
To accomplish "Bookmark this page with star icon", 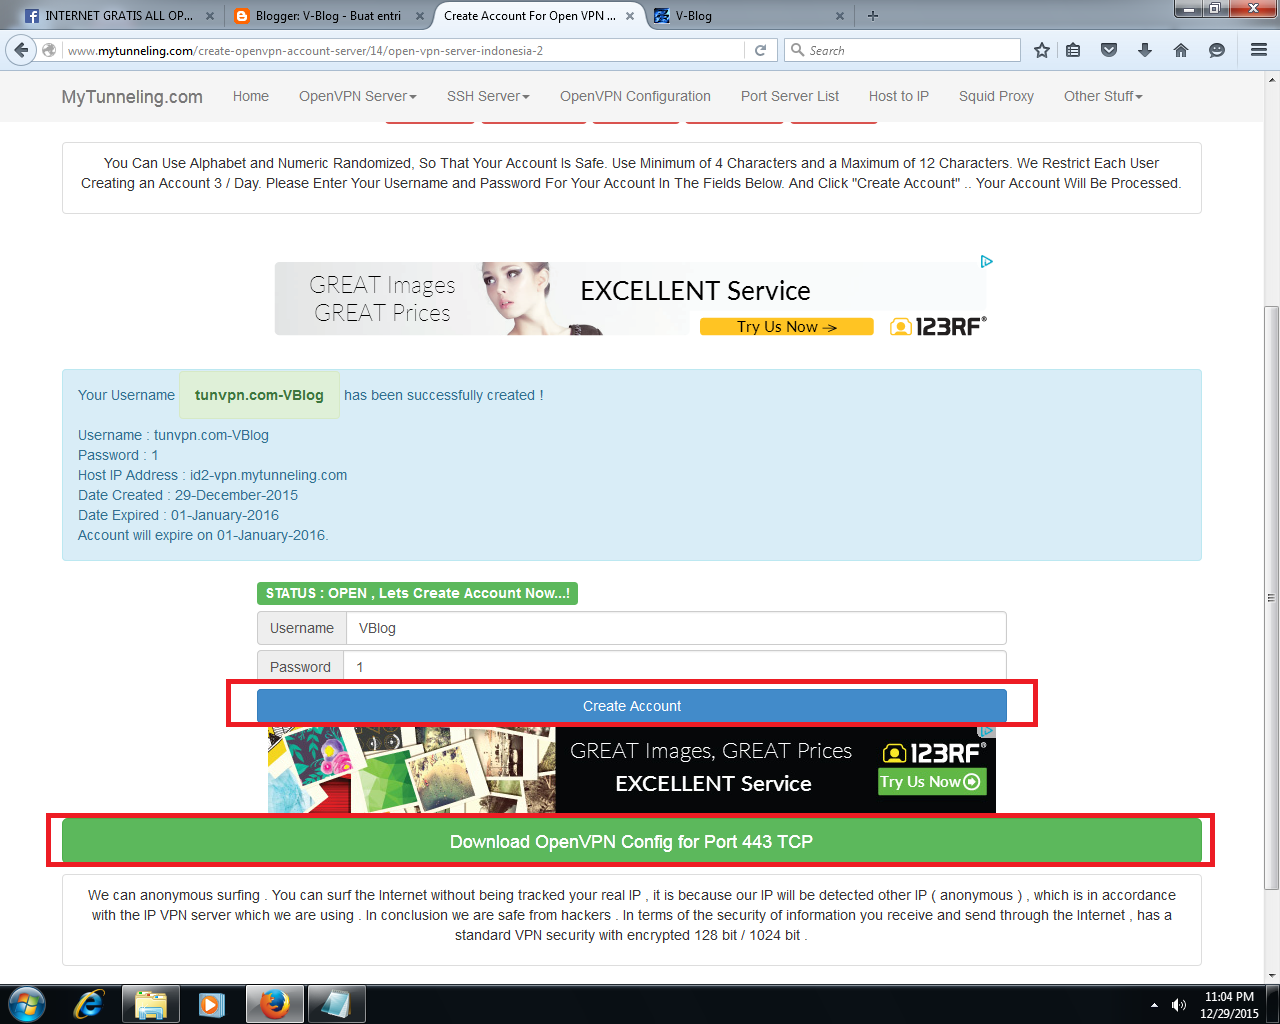I will tap(1042, 50).
